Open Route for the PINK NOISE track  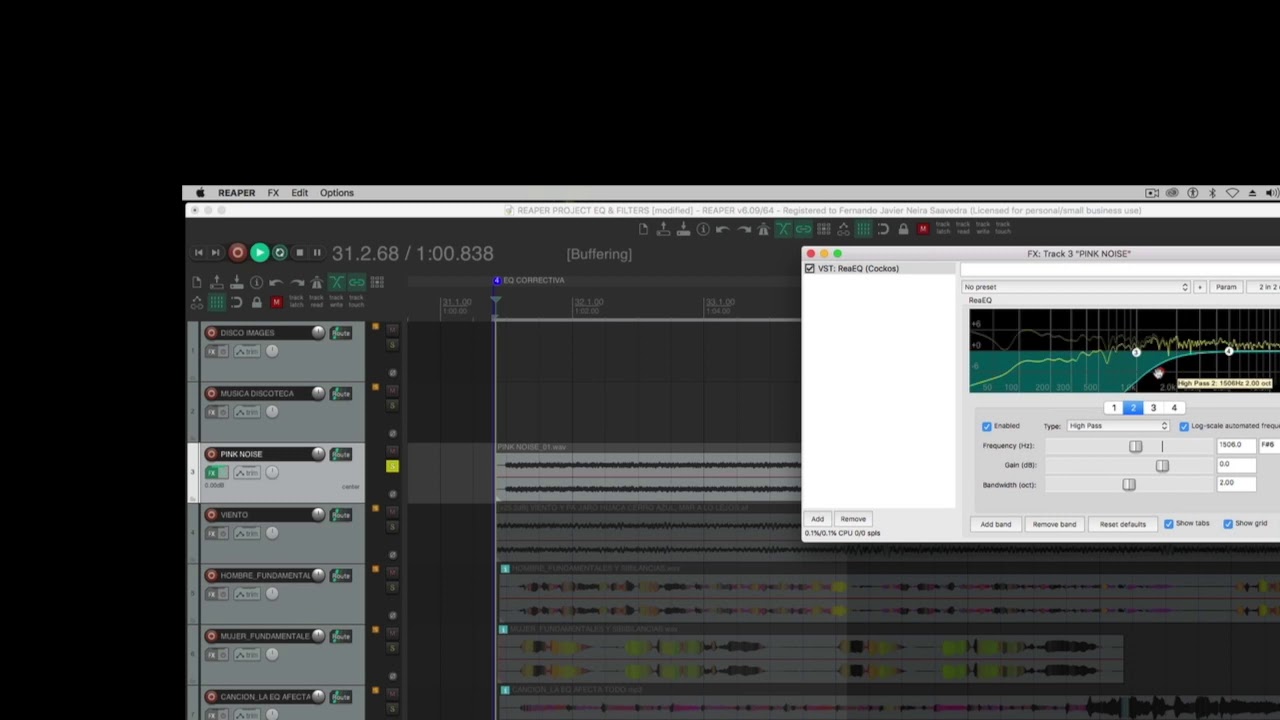click(x=341, y=454)
